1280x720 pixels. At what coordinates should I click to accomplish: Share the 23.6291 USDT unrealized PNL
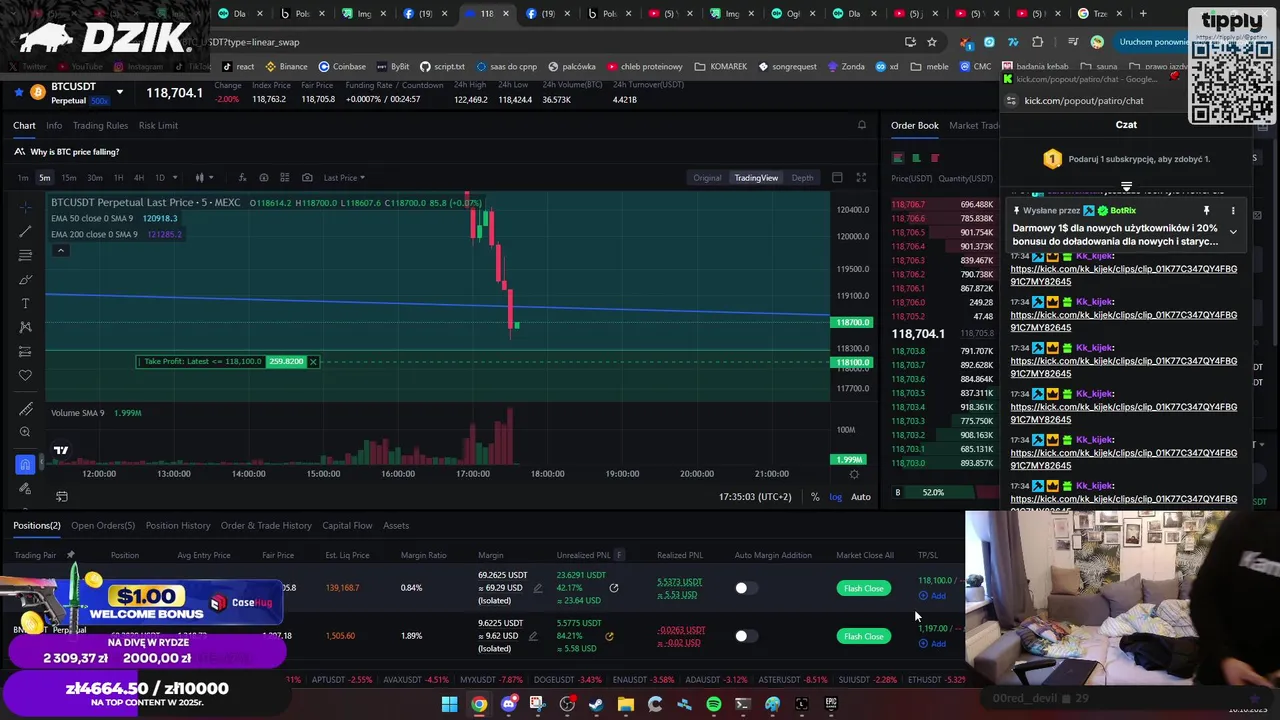[614, 588]
